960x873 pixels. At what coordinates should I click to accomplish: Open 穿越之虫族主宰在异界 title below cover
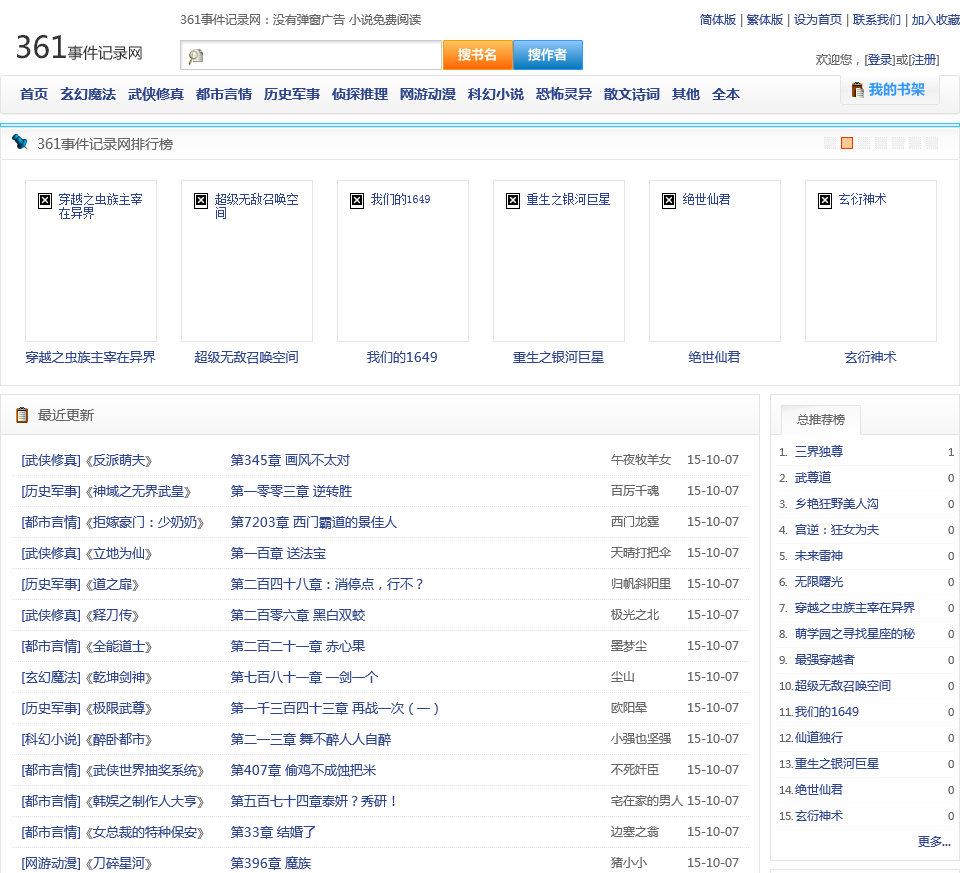pyautogui.click(x=91, y=358)
